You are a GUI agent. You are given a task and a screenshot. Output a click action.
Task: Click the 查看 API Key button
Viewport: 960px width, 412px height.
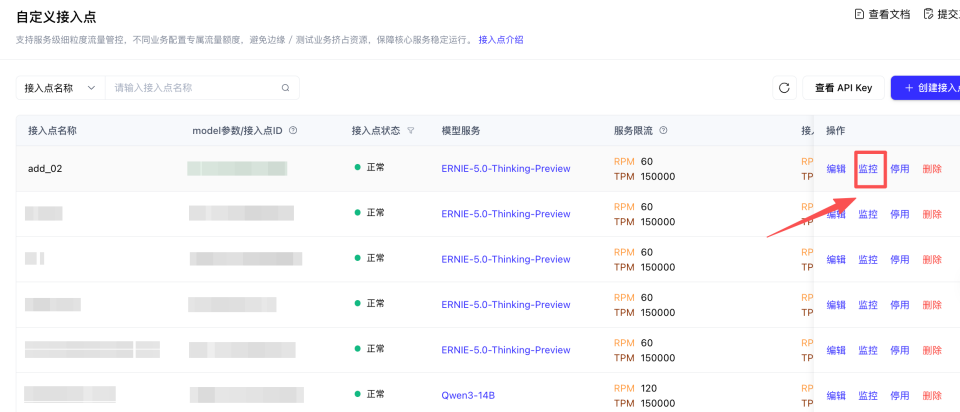click(842, 88)
